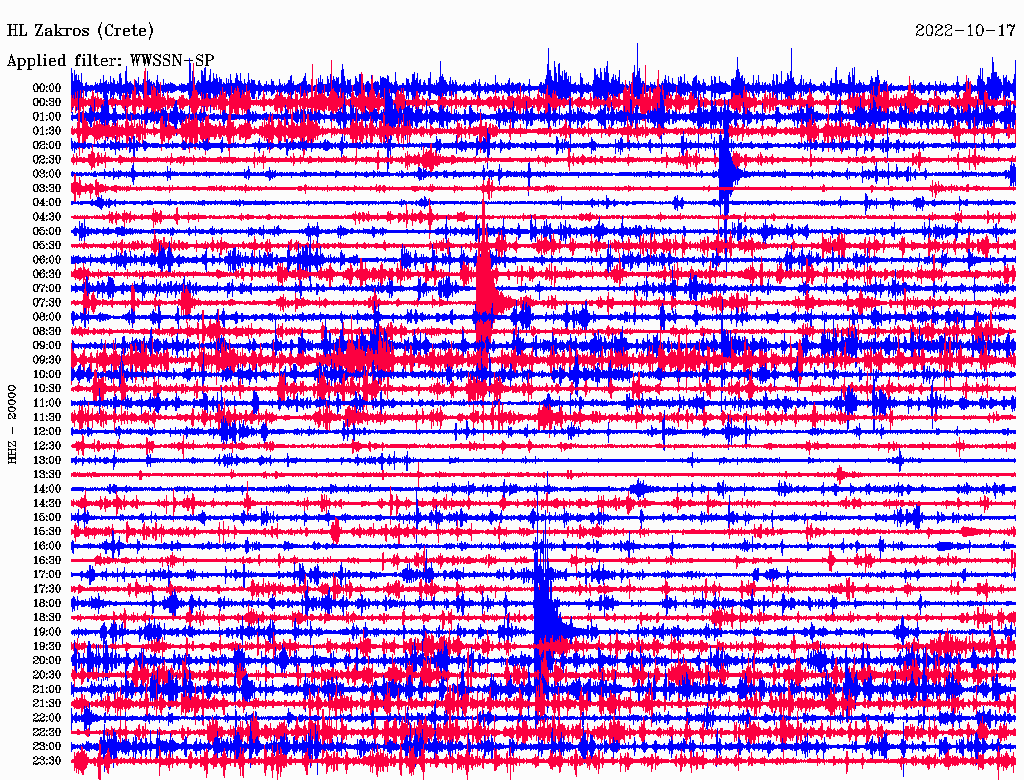The image size is (1024, 780).
Task: Select the 00:30 time label
Action: [x=47, y=103]
